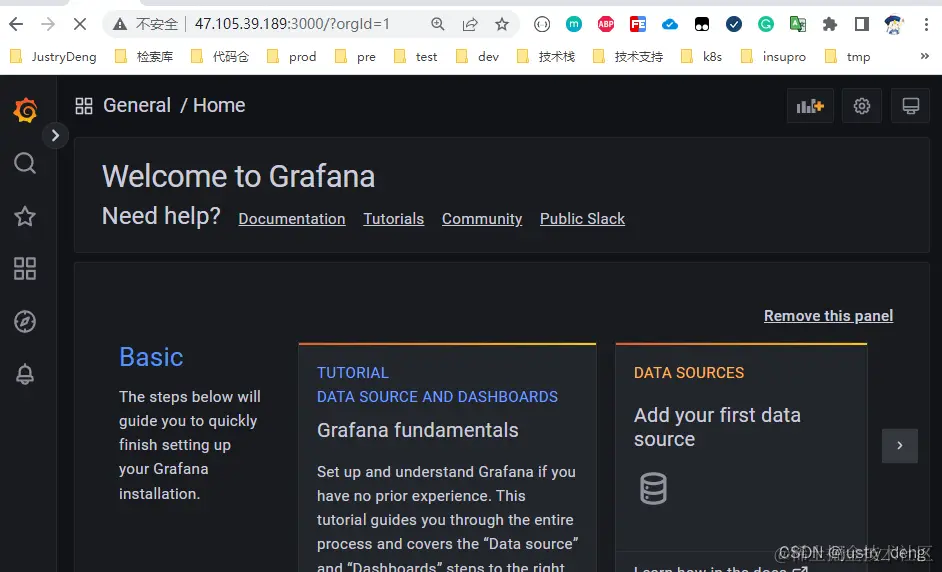Open the Explore compass icon
The height and width of the screenshot is (572, 942).
pyautogui.click(x=25, y=321)
